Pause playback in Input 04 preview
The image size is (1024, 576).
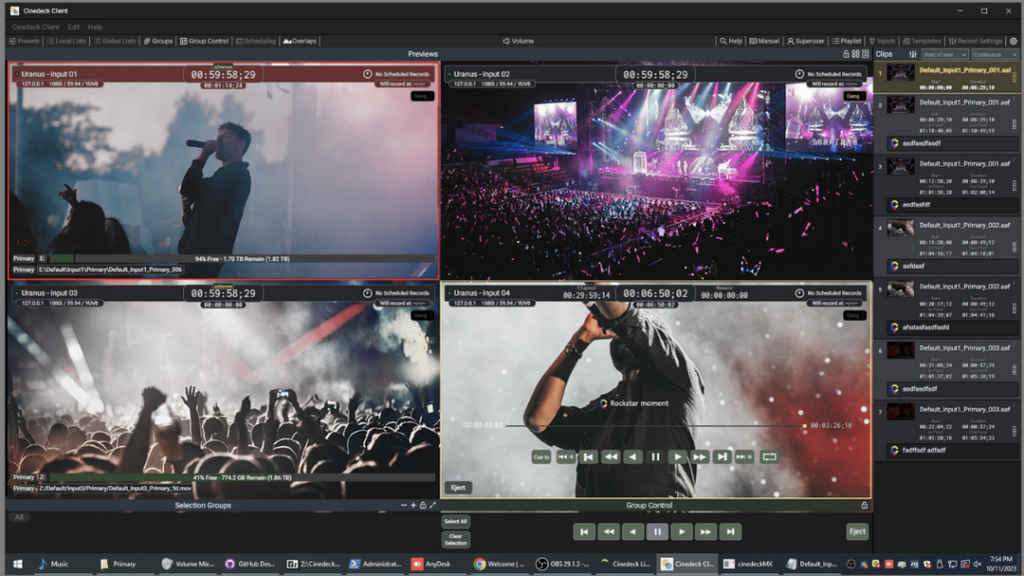click(655, 456)
